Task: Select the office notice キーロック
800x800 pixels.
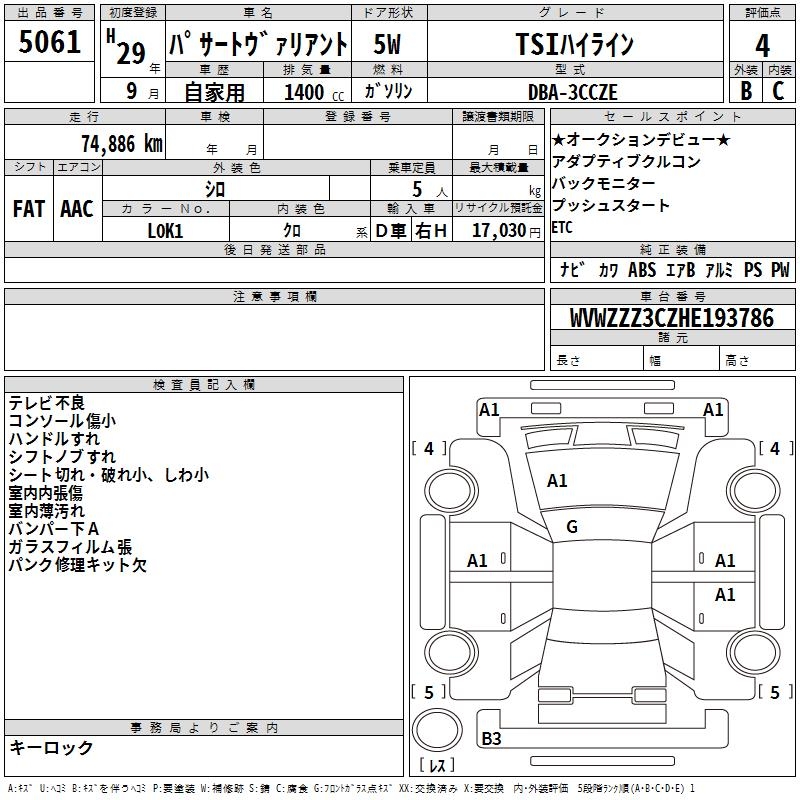Action: tap(51, 747)
